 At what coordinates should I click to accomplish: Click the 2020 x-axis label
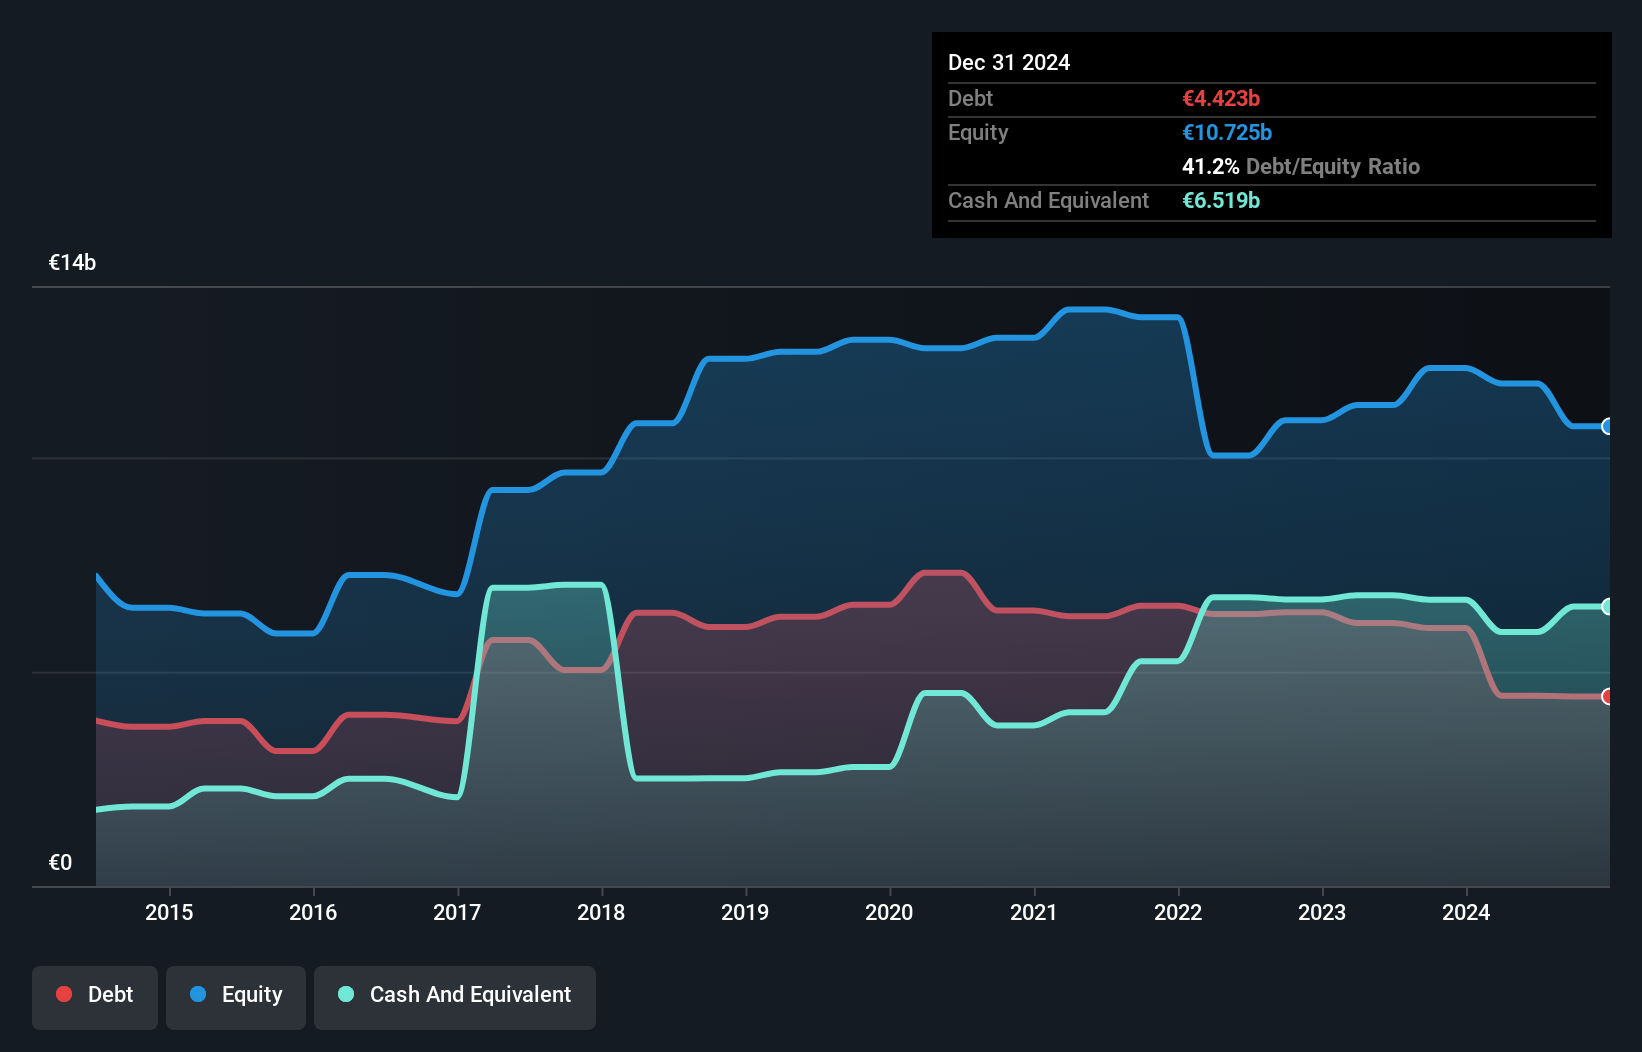point(889,912)
